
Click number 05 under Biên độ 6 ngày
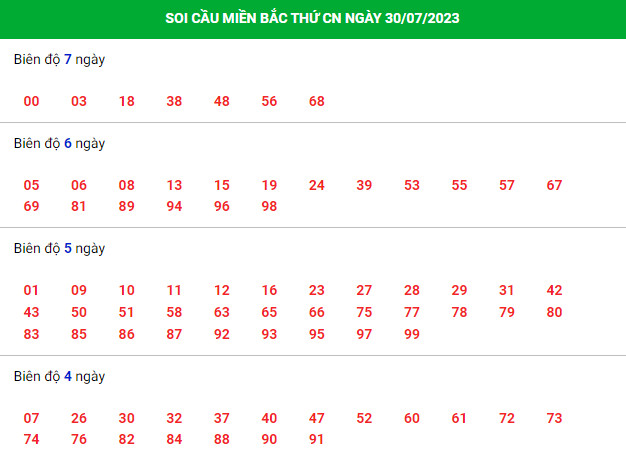coord(32,185)
